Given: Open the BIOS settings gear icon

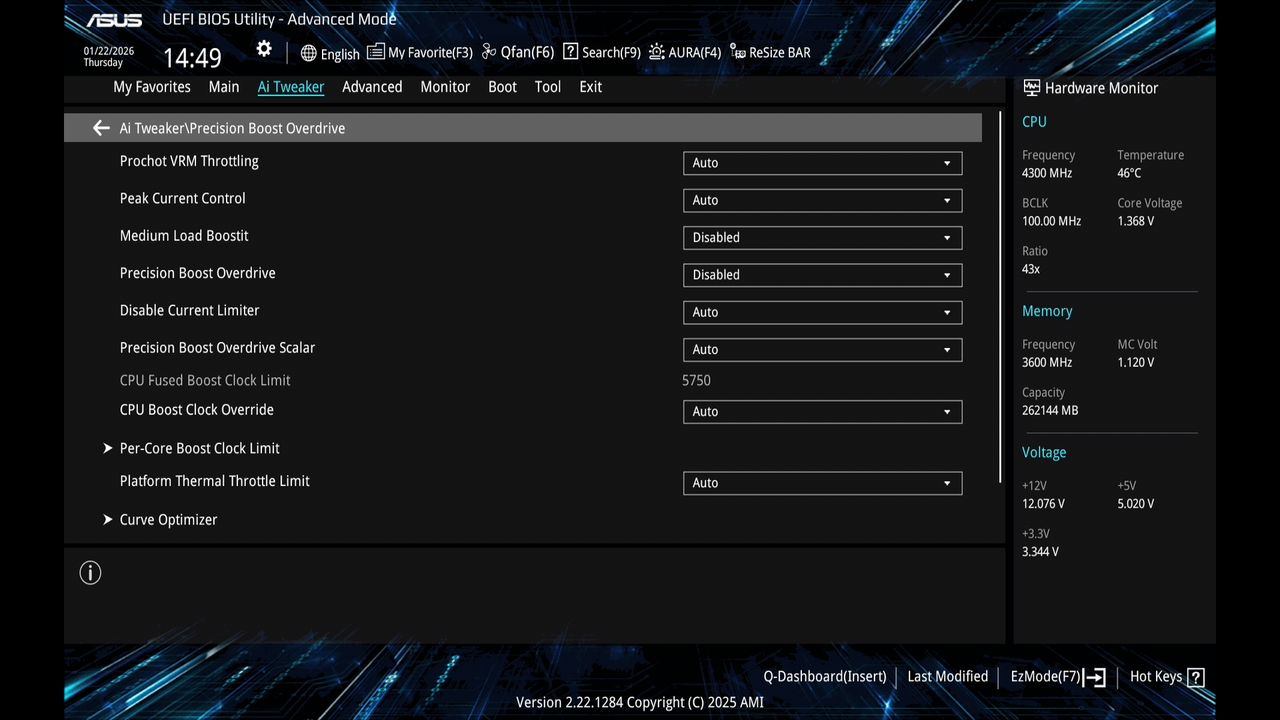Looking at the screenshot, I should (263, 48).
